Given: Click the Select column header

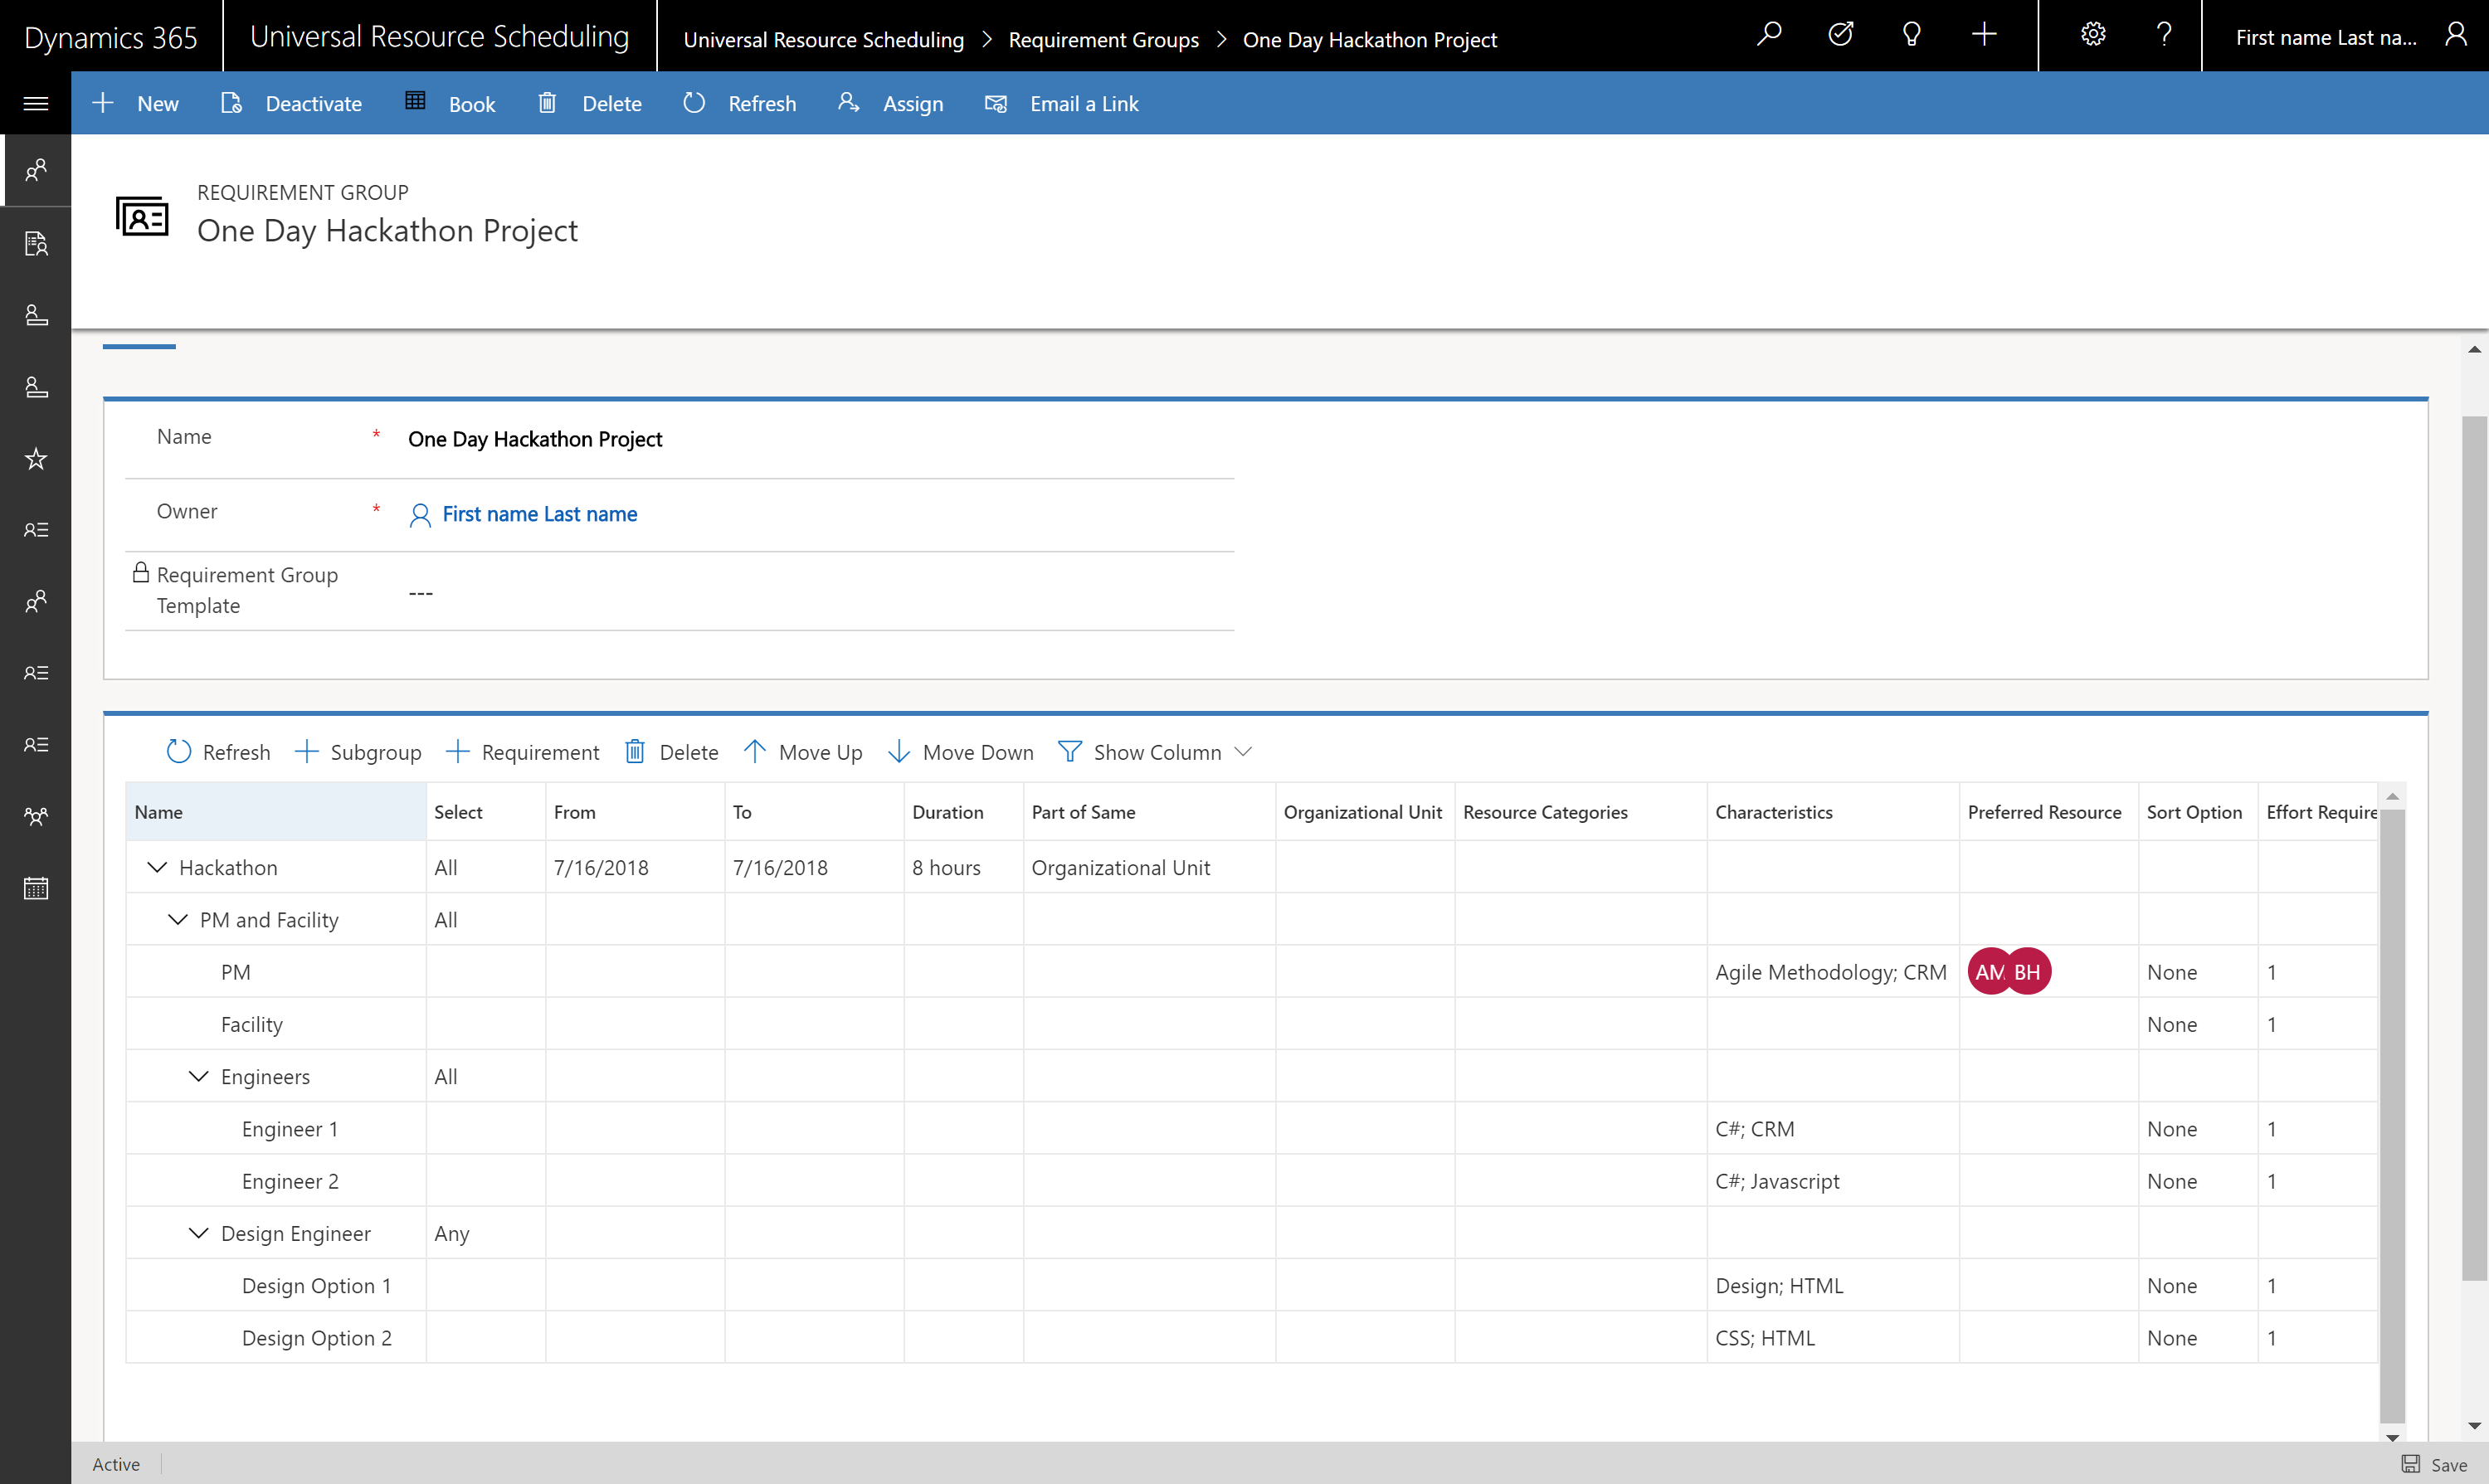Looking at the screenshot, I should point(486,812).
